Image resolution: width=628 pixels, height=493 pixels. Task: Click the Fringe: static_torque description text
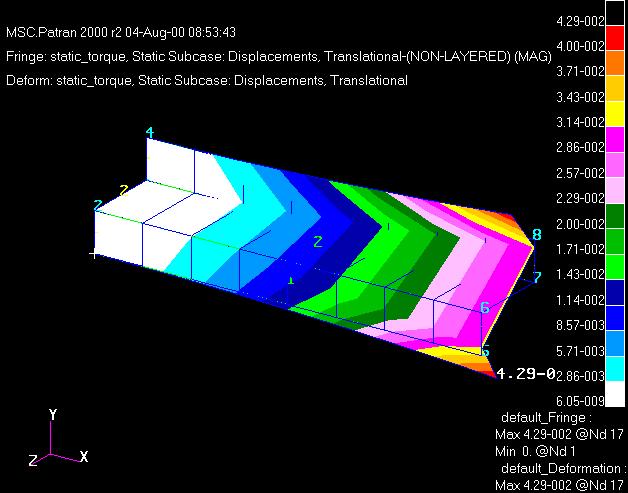click(278, 57)
